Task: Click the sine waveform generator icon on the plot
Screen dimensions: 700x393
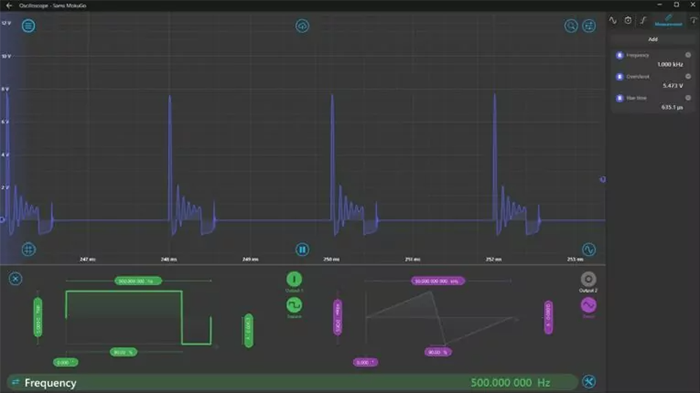Action: pos(589,249)
